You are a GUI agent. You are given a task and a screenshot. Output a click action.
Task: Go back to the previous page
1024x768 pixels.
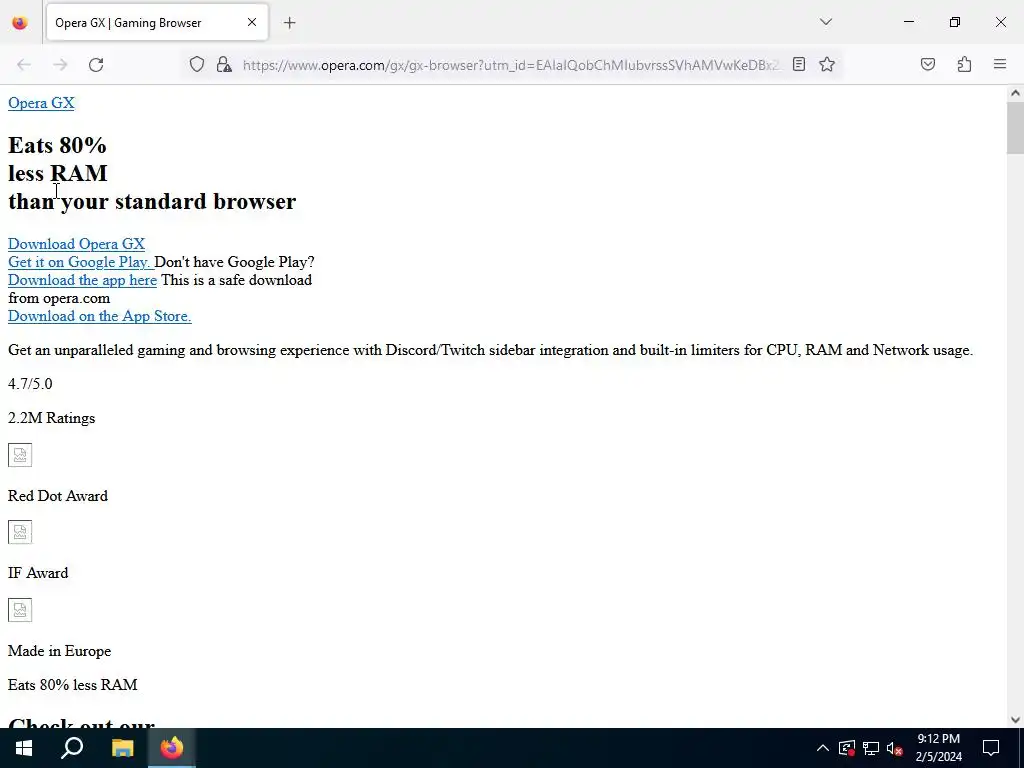24,65
